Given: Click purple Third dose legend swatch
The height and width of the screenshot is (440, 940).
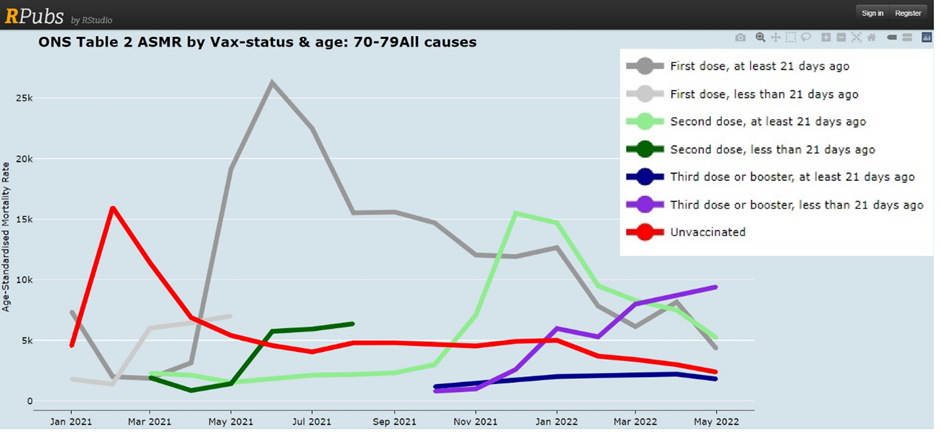Looking at the screenshot, I should pyautogui.click(x=645, y=205).
